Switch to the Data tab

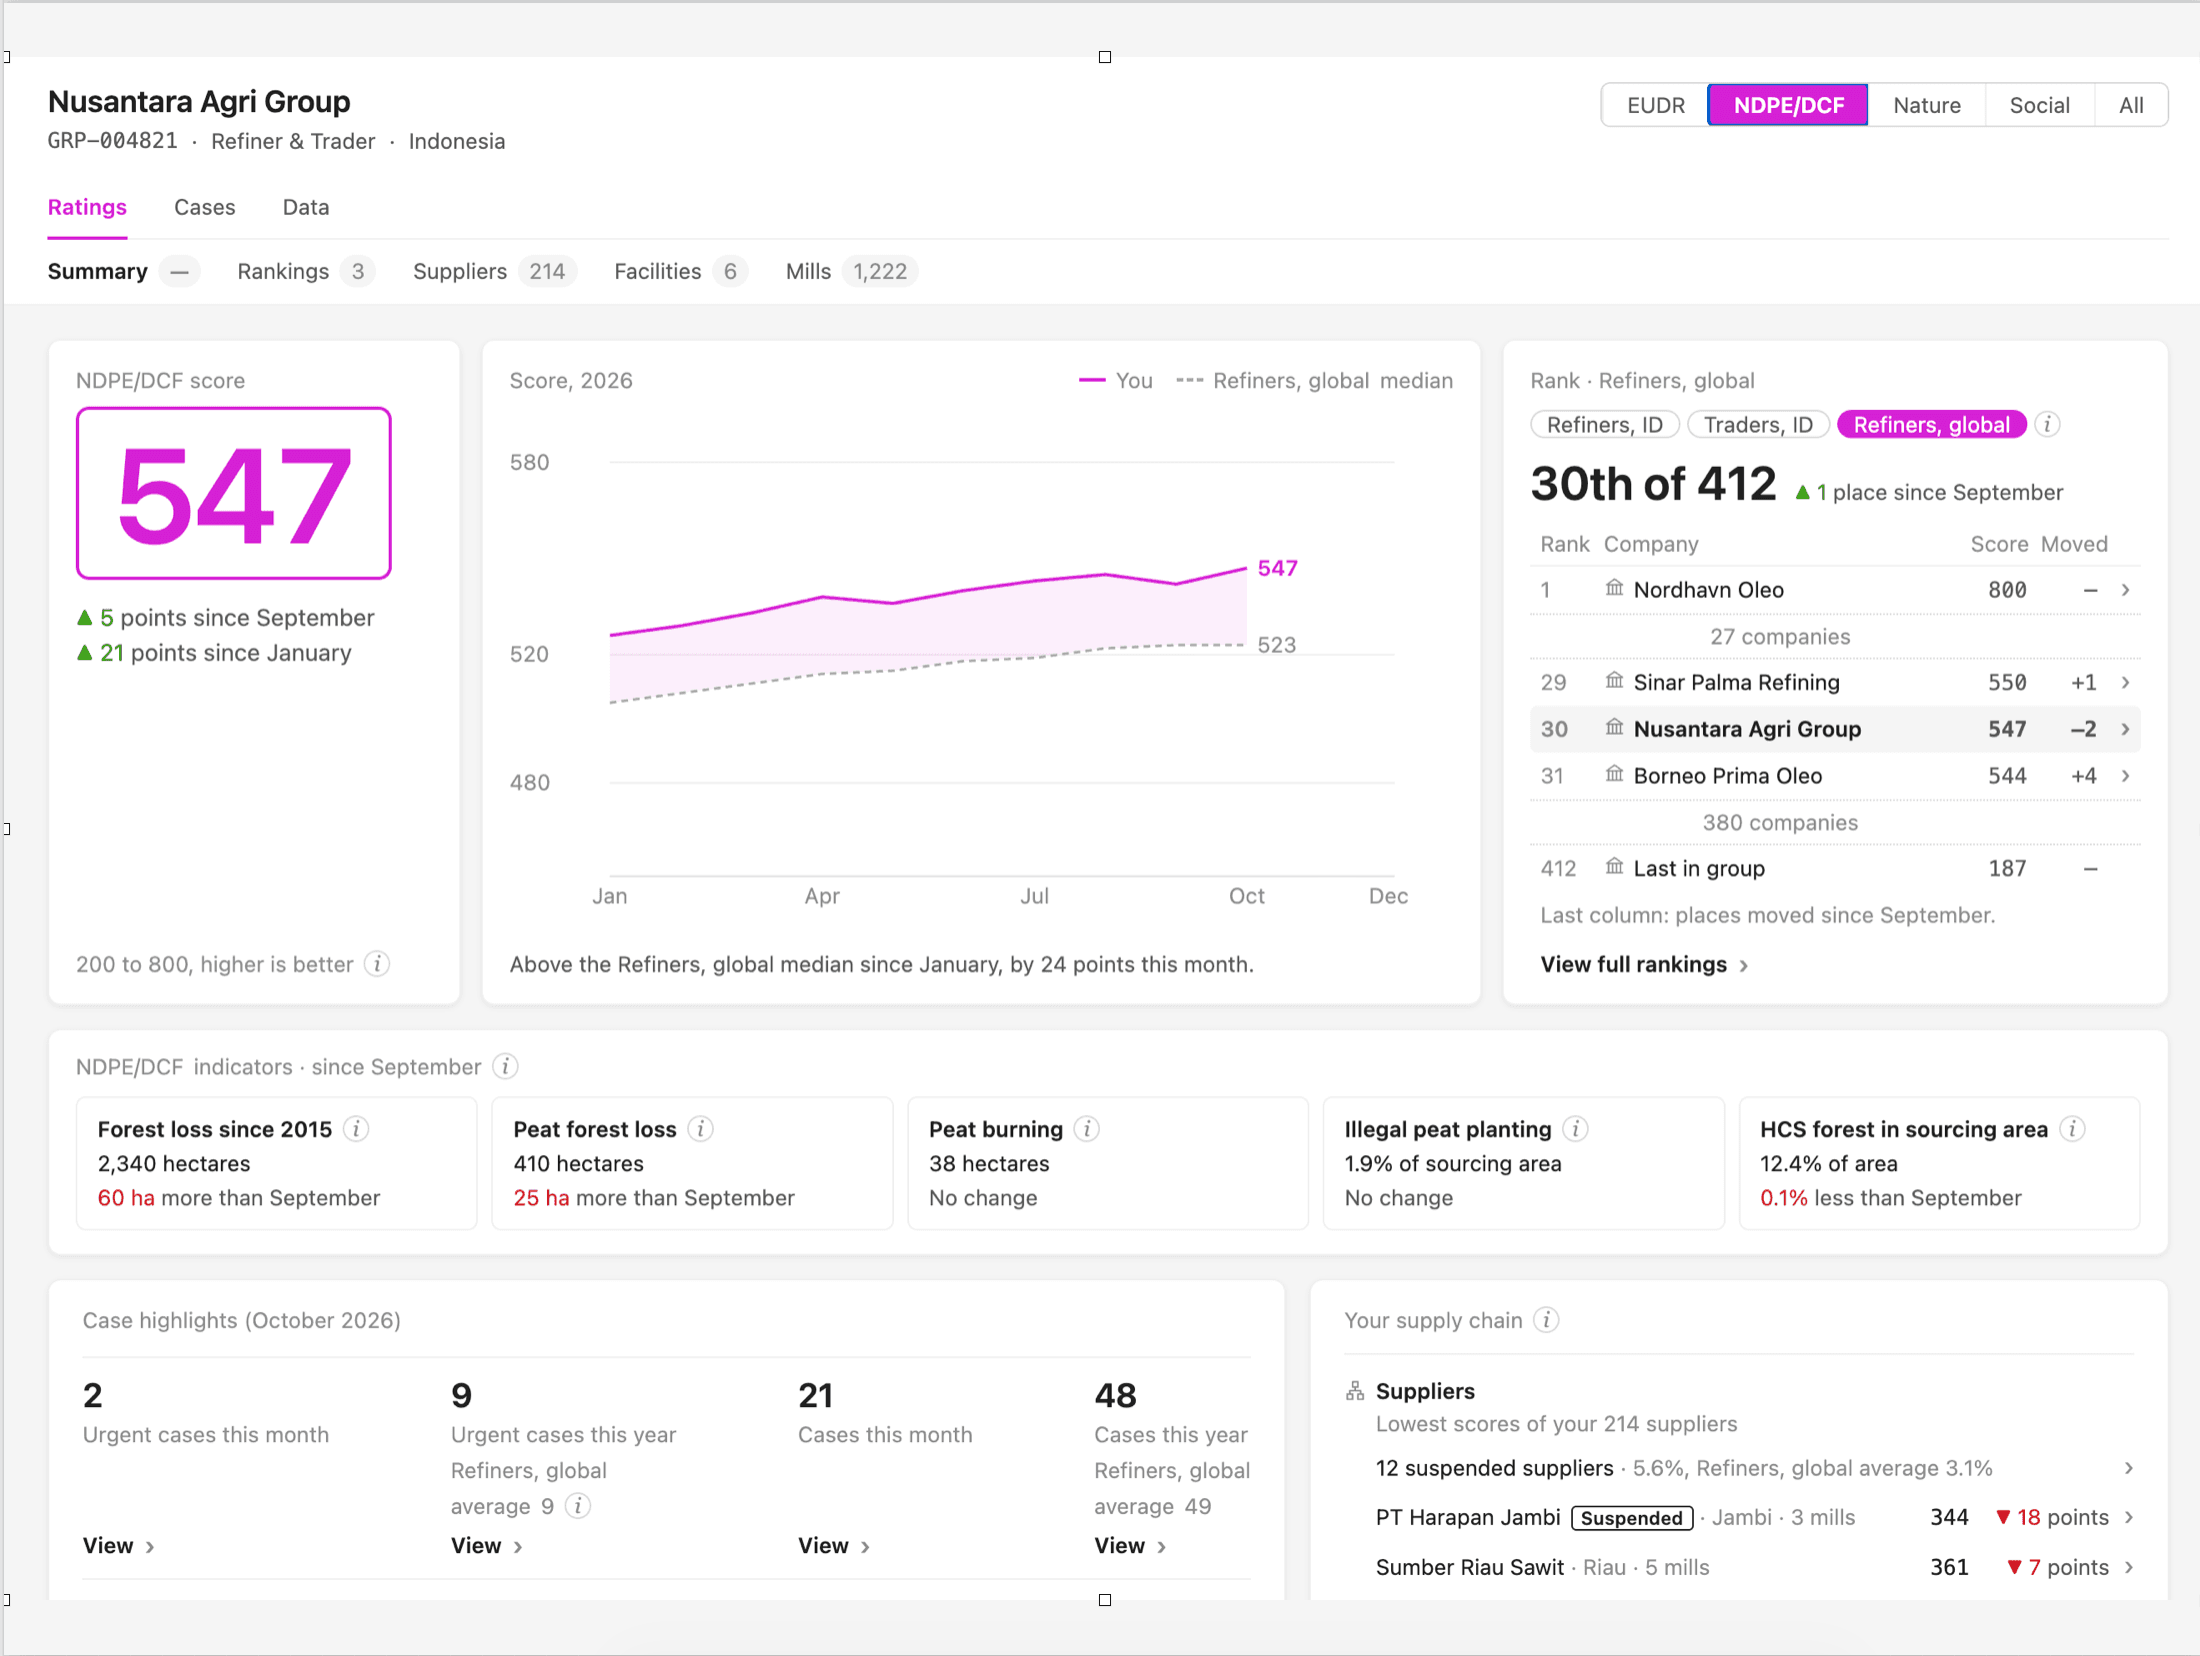point(306,207)
